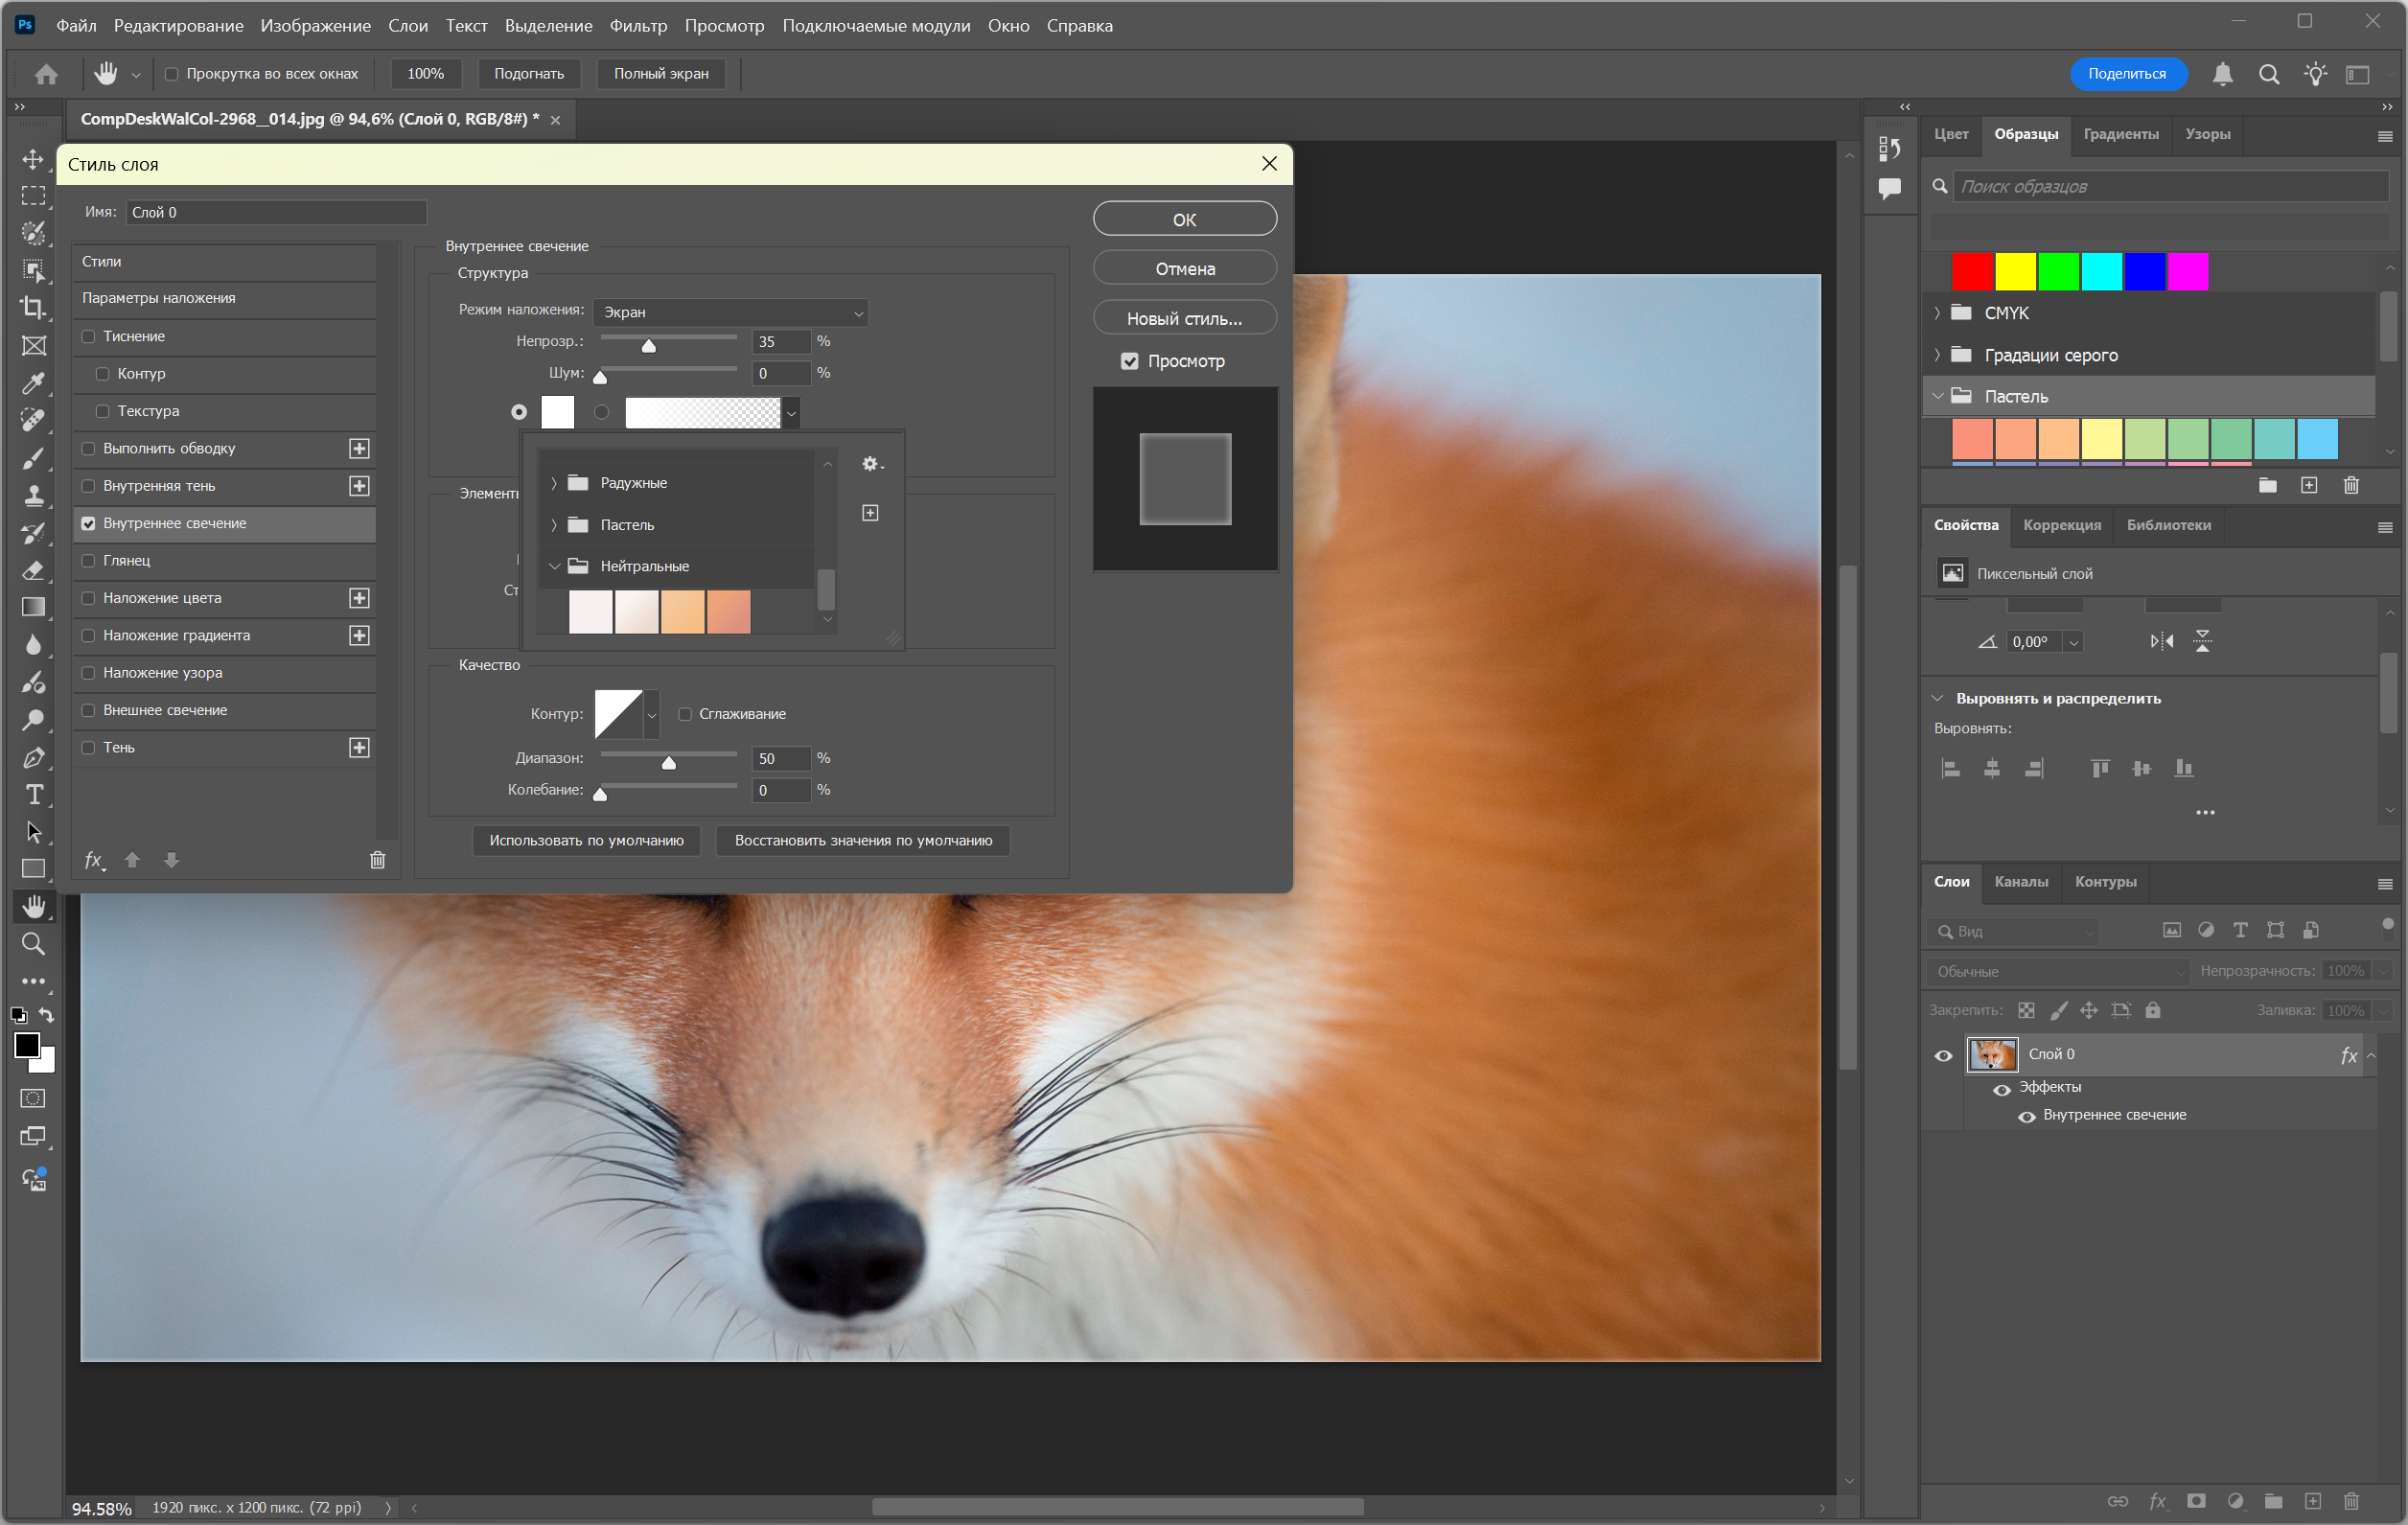Expand the Радужные gradient folder
2408x1525 pixels.
pos(554,483)
